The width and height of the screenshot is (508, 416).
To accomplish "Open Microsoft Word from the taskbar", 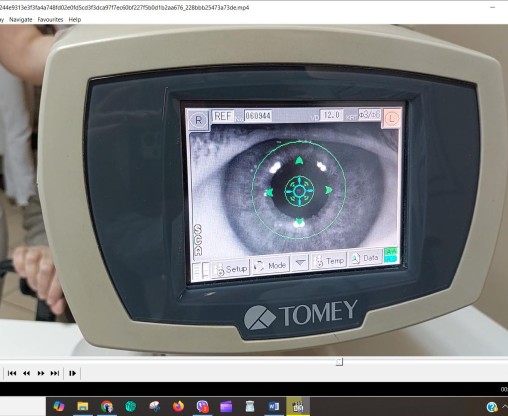I will [274, 406].
